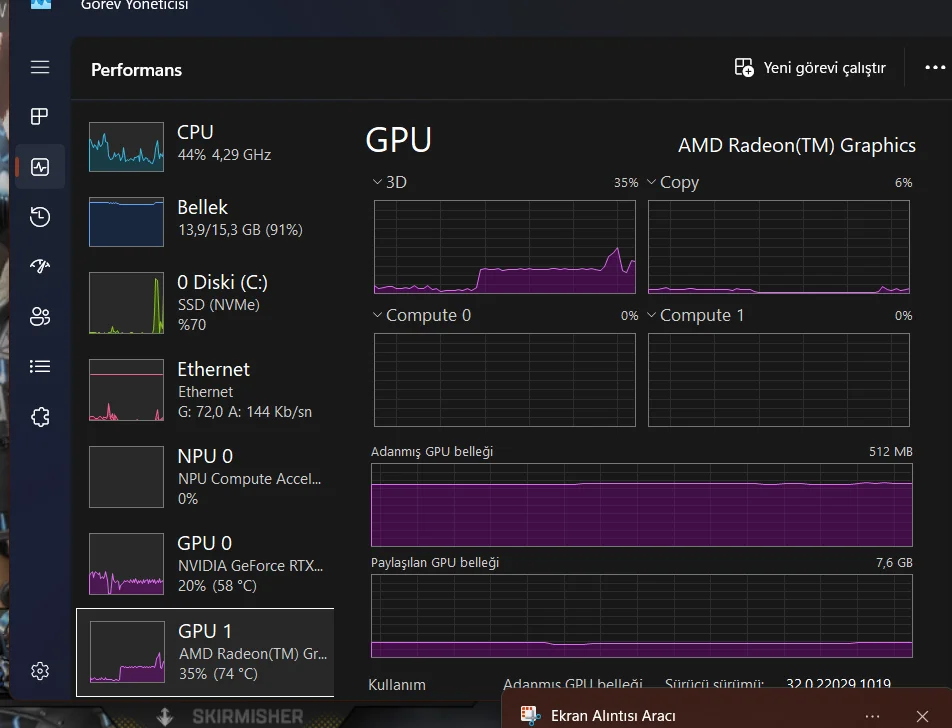Click the Copy engine usage graph

(779, 247)
